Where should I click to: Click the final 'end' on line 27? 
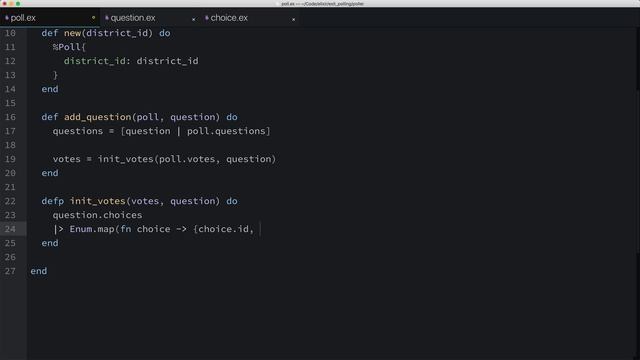[x=38, y=271]
